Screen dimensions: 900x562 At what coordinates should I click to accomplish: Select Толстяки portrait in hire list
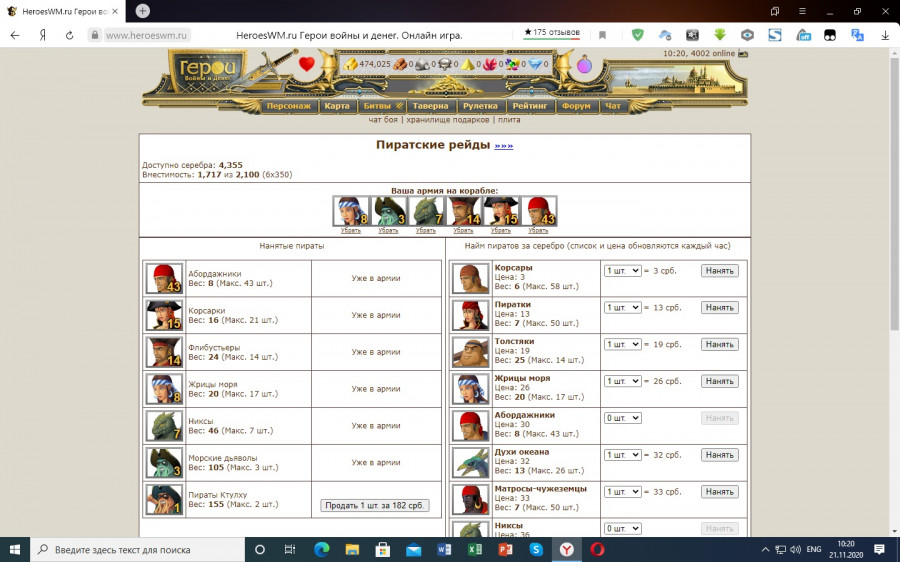tap(471, 352)
